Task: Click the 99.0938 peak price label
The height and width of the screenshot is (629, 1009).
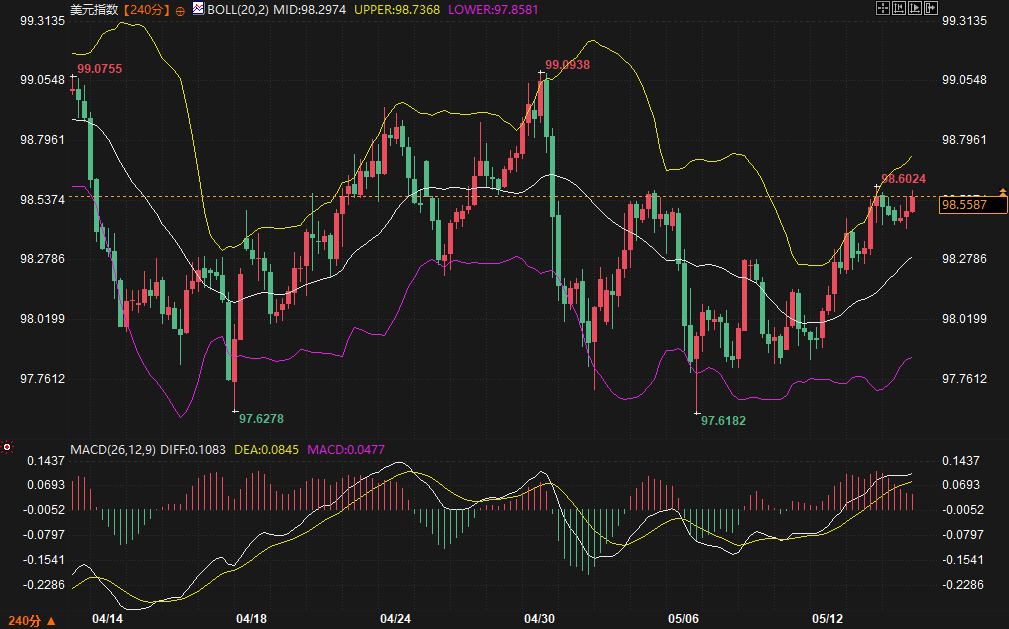Action: [x=568, y=64]
